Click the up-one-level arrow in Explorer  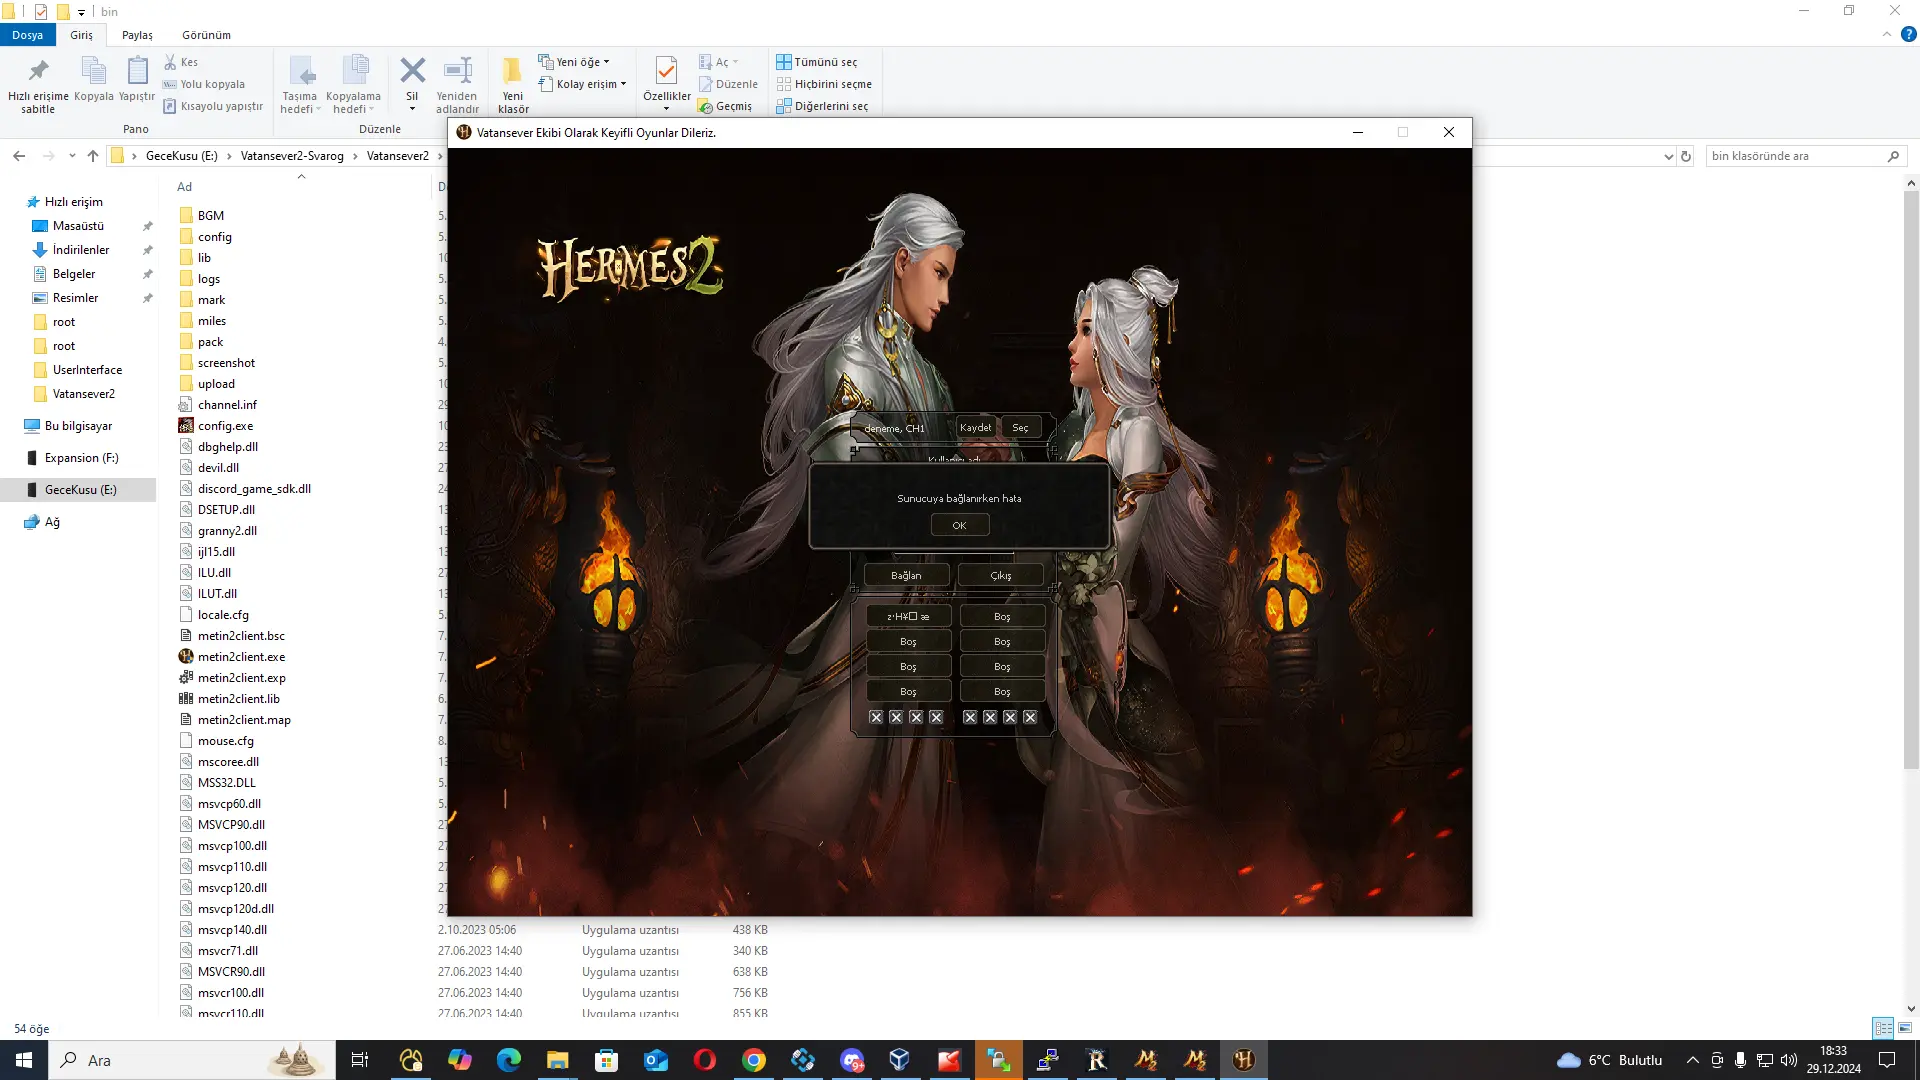pyautogui.click(x=93, y=156)
